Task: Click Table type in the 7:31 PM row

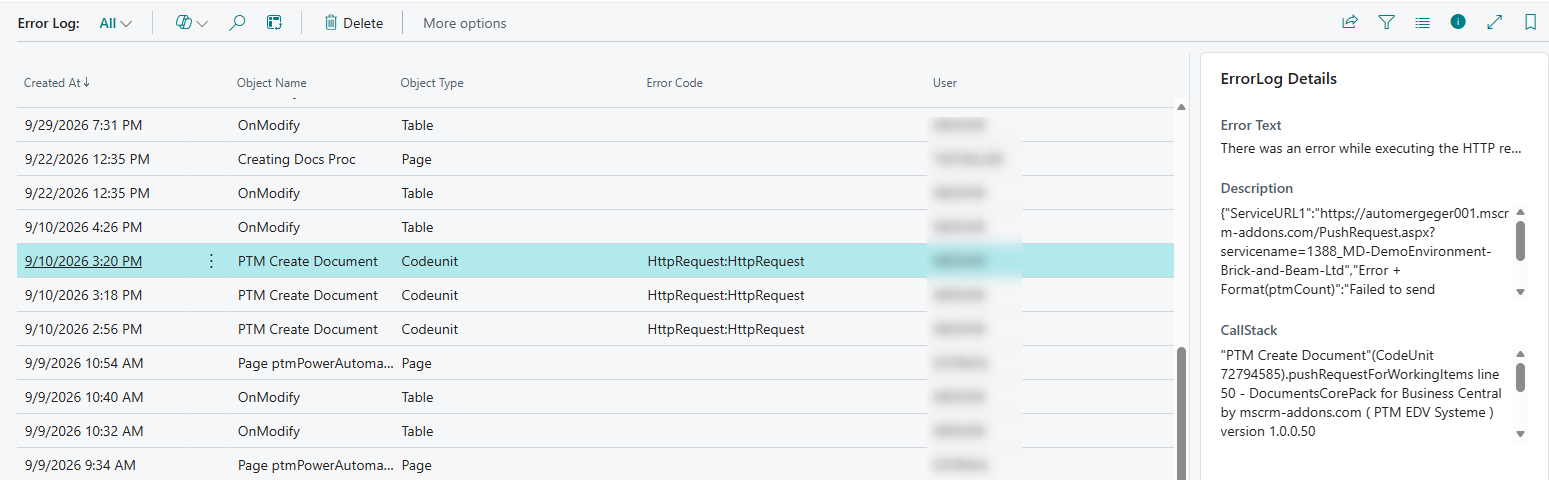Action: 417,125
